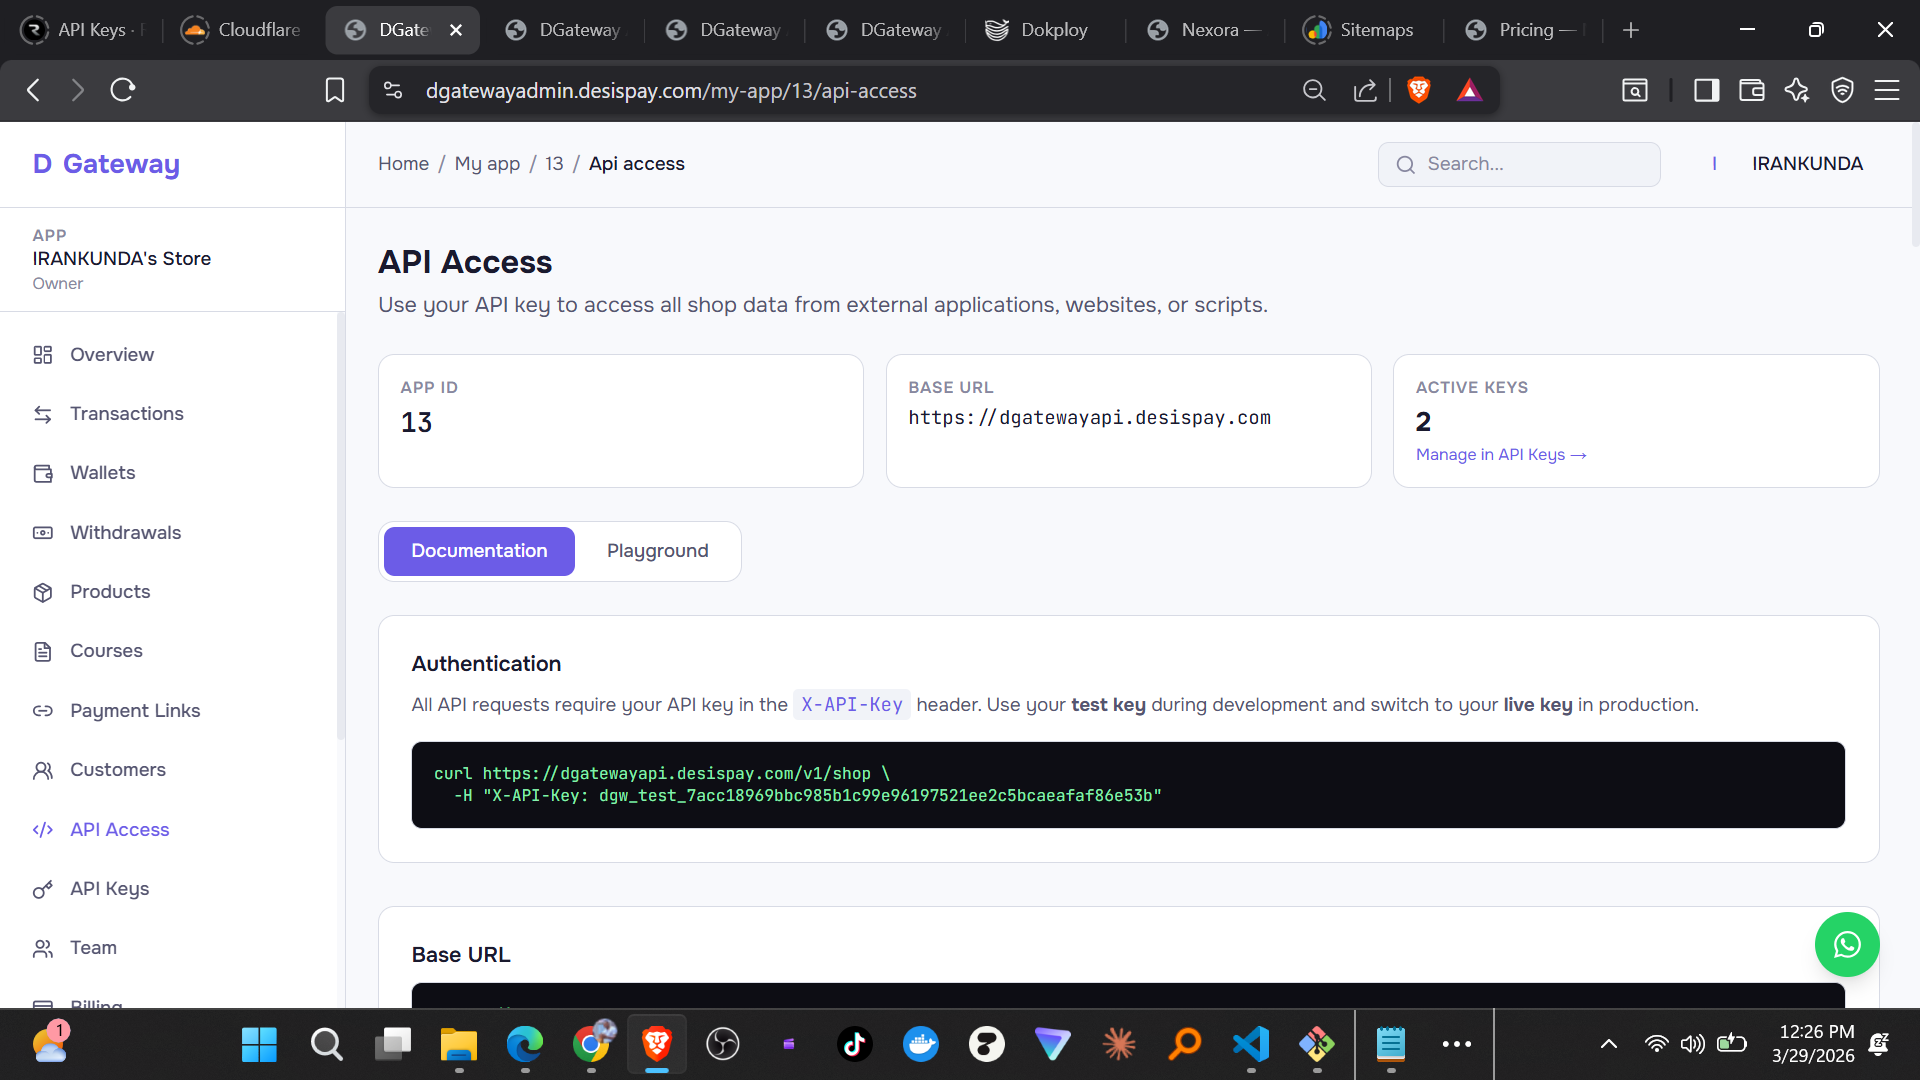Switch to the Playground tab
The image size is (1920, 1080).
click(x=657, y=551)
